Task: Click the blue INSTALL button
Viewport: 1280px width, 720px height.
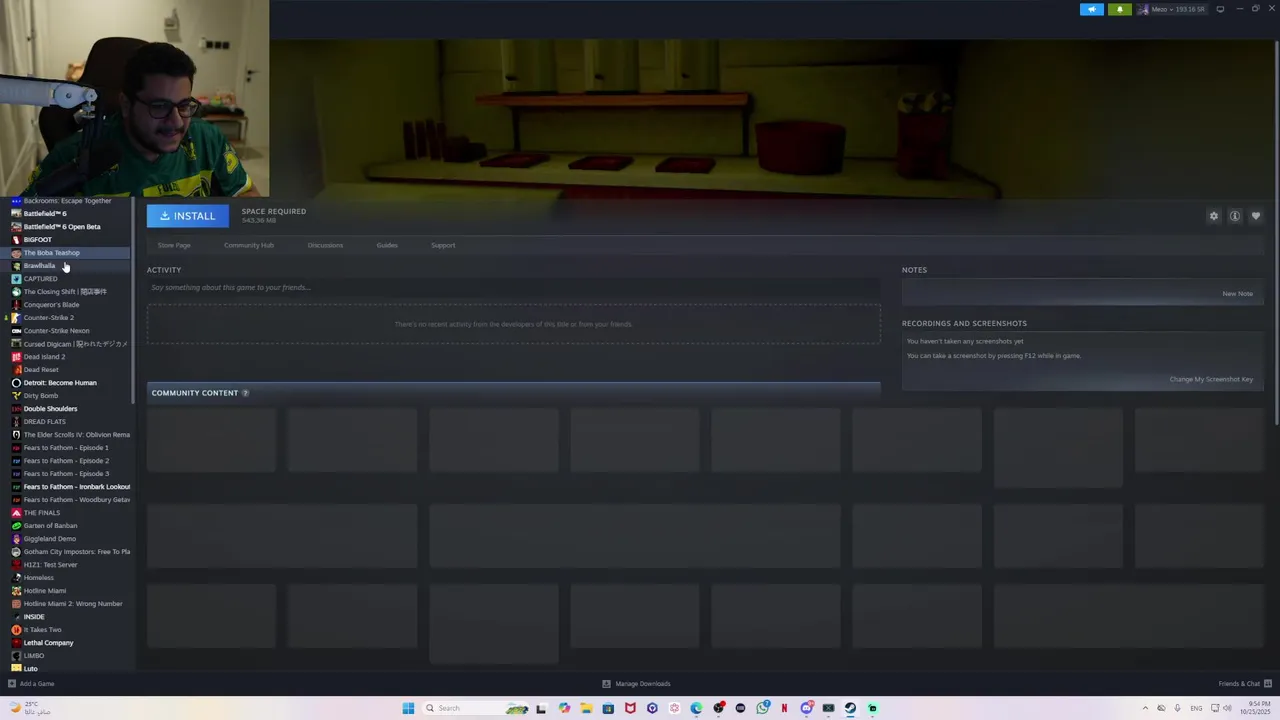Action: click(187, 216)
